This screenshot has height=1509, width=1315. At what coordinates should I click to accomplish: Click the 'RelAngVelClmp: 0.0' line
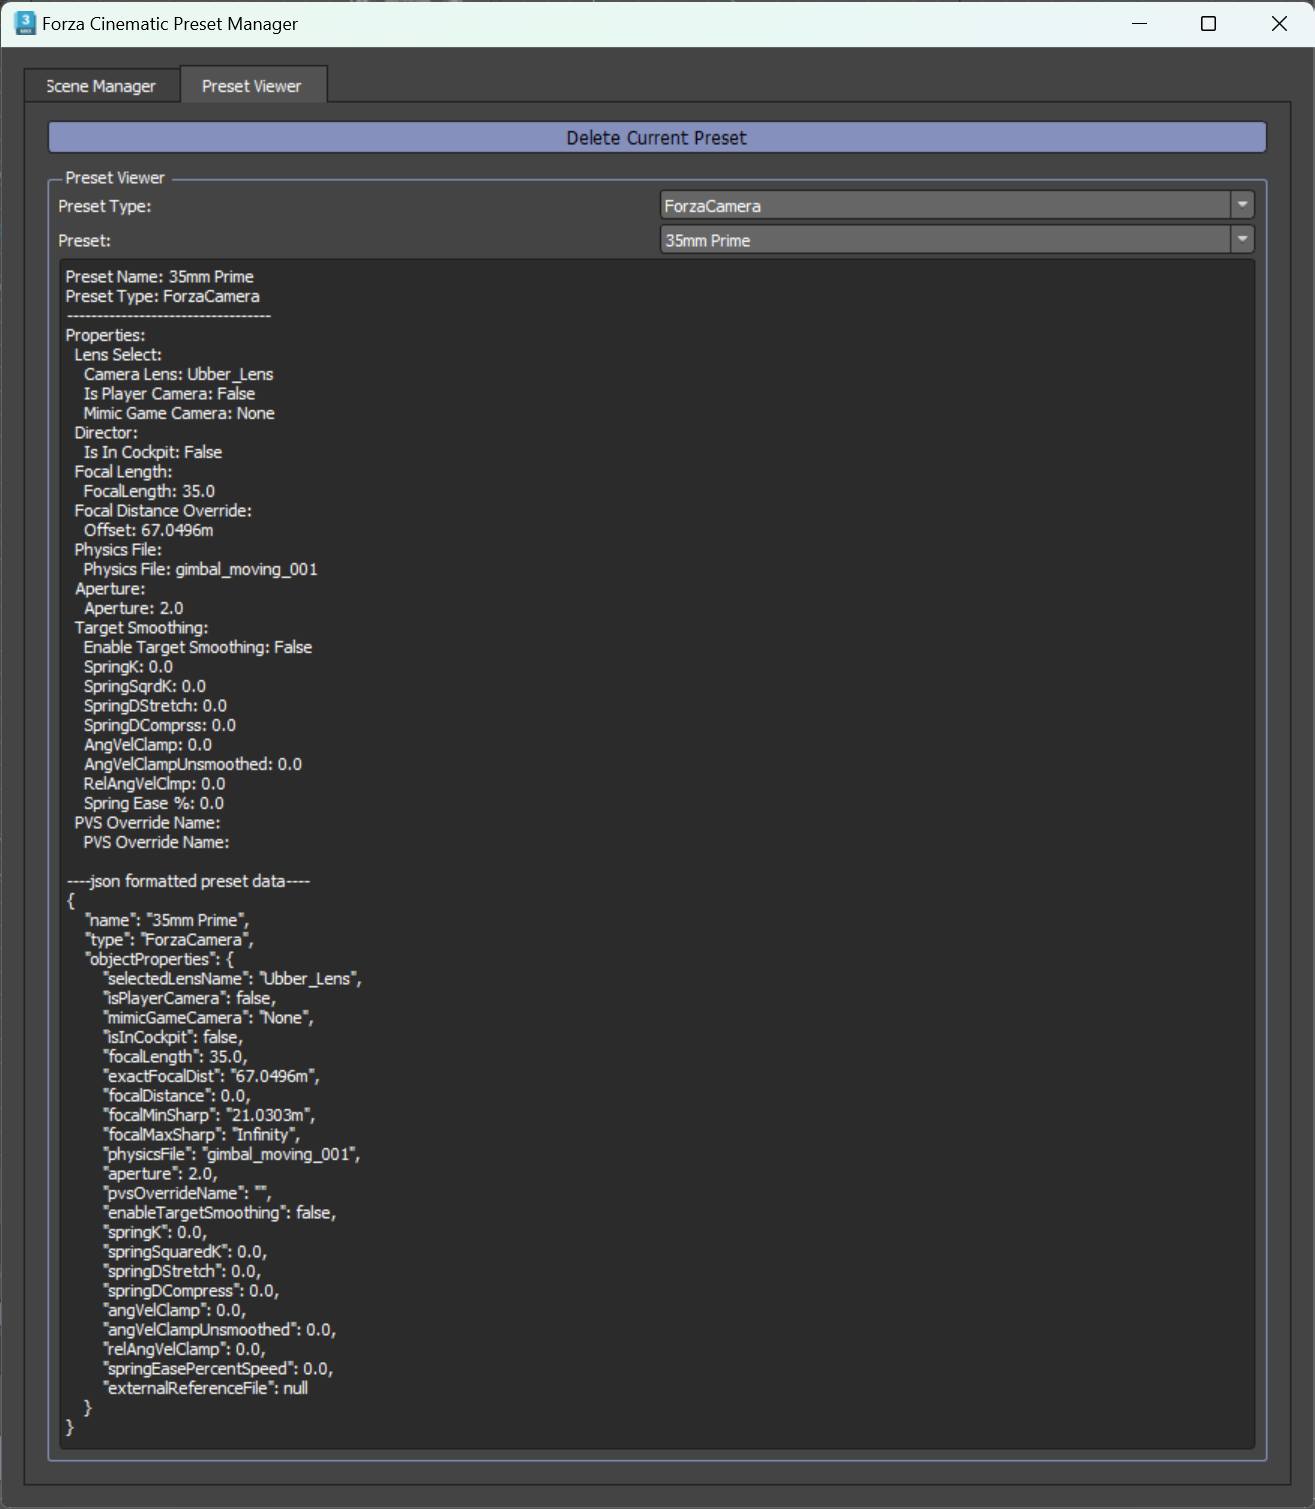click(155, 784)
